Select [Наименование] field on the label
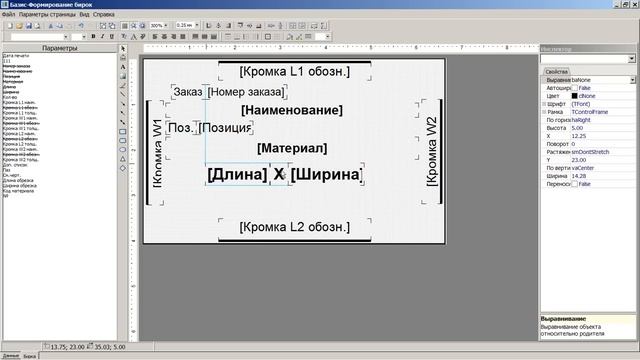Image resolution: width=640 pixels, height=360 pixels. coord(292,110)
